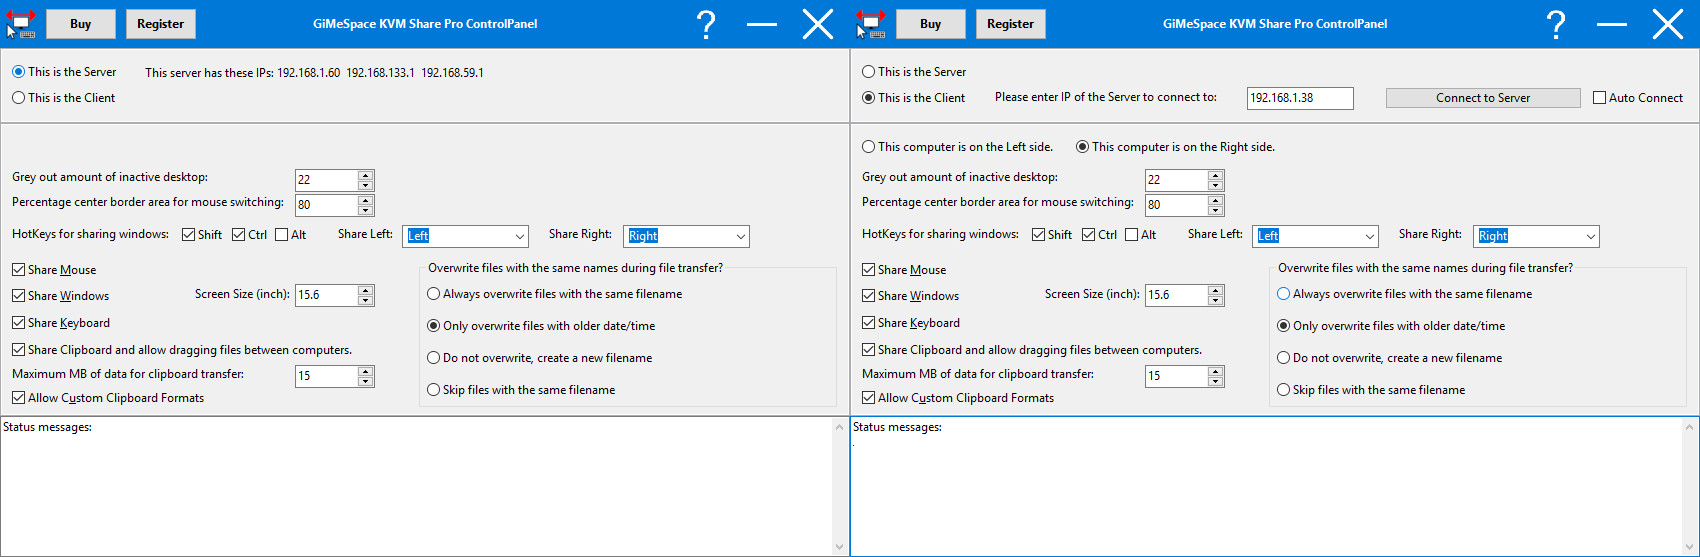Open help question mark in left window
1700x557 pixels.
(706, 24)
